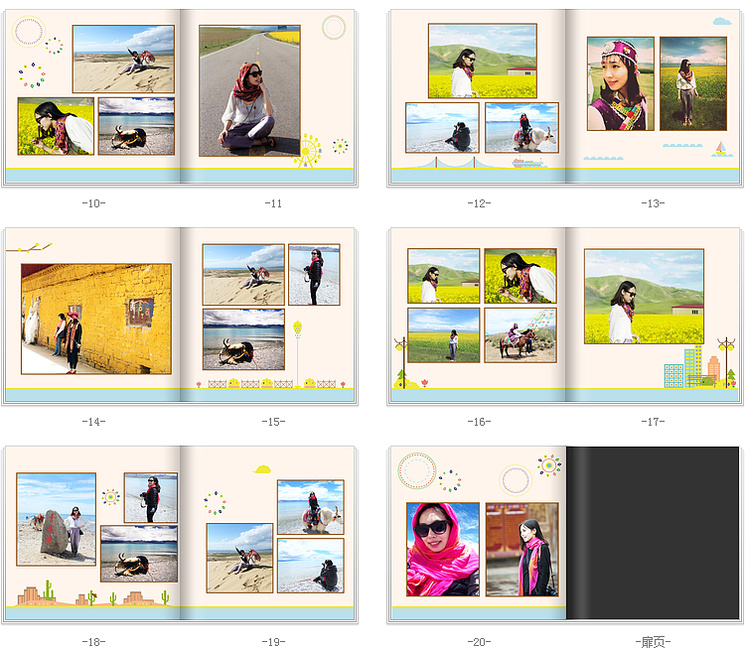
Task: Select page 12 large photo of woman with hills
Action: pos(482,61)
